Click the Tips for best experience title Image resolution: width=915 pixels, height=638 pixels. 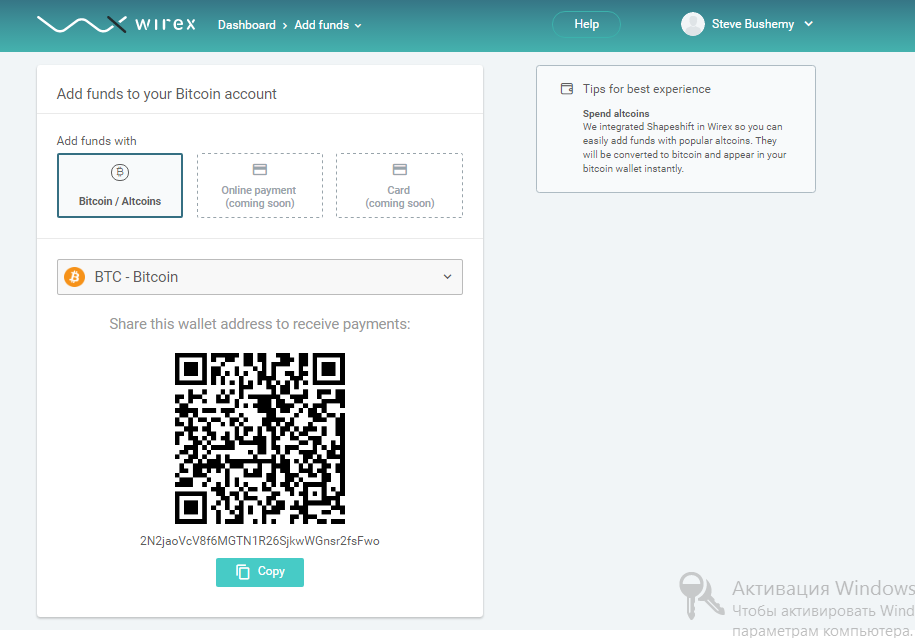(x=647, y=89)
